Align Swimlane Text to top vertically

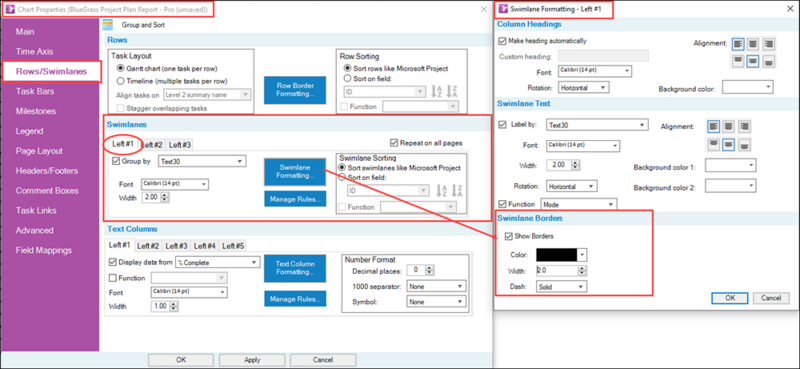714,145
